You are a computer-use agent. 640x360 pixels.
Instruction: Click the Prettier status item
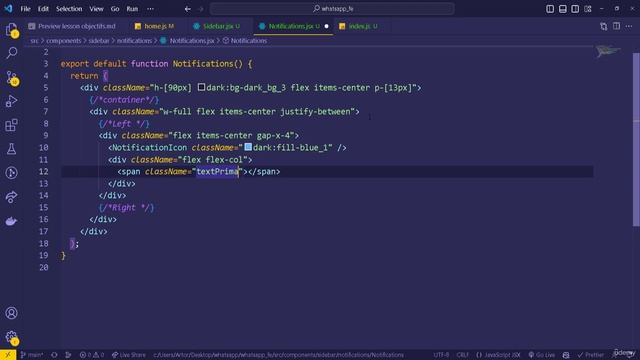point(590,355)
